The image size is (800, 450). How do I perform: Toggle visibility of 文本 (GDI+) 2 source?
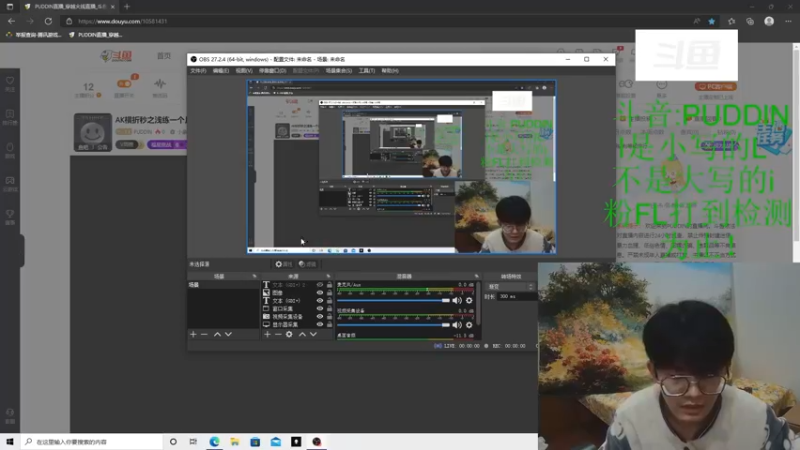pos(320,285)
